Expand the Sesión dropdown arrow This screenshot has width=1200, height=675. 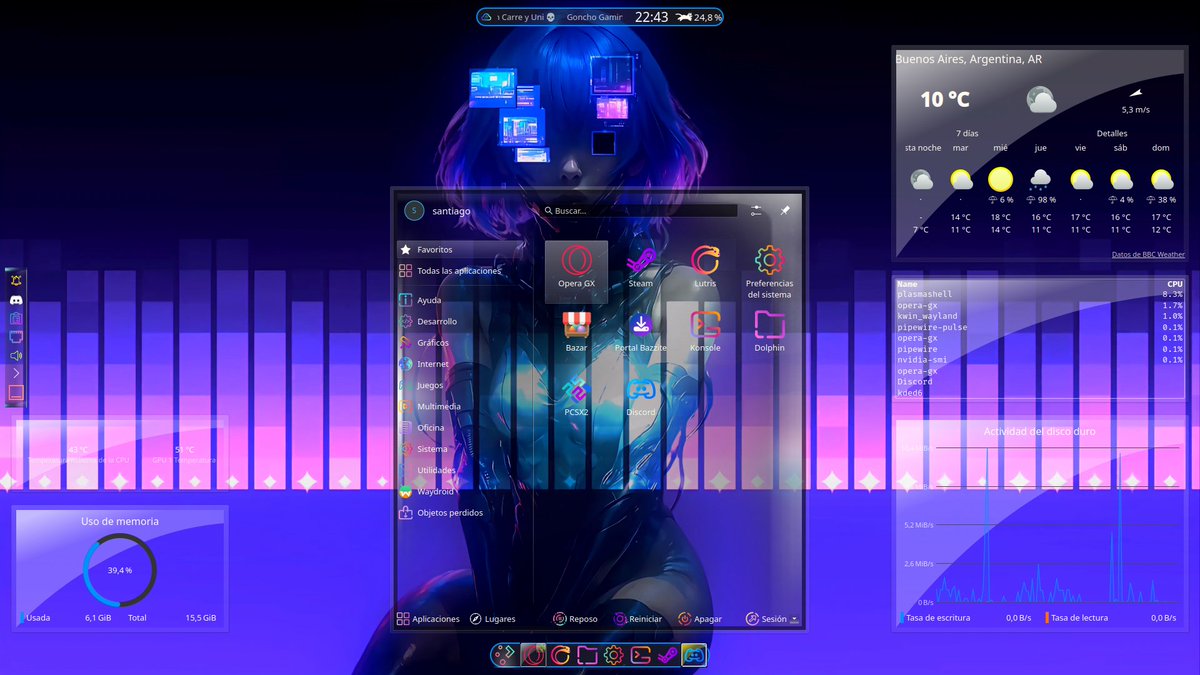click(x=794, y=619)
